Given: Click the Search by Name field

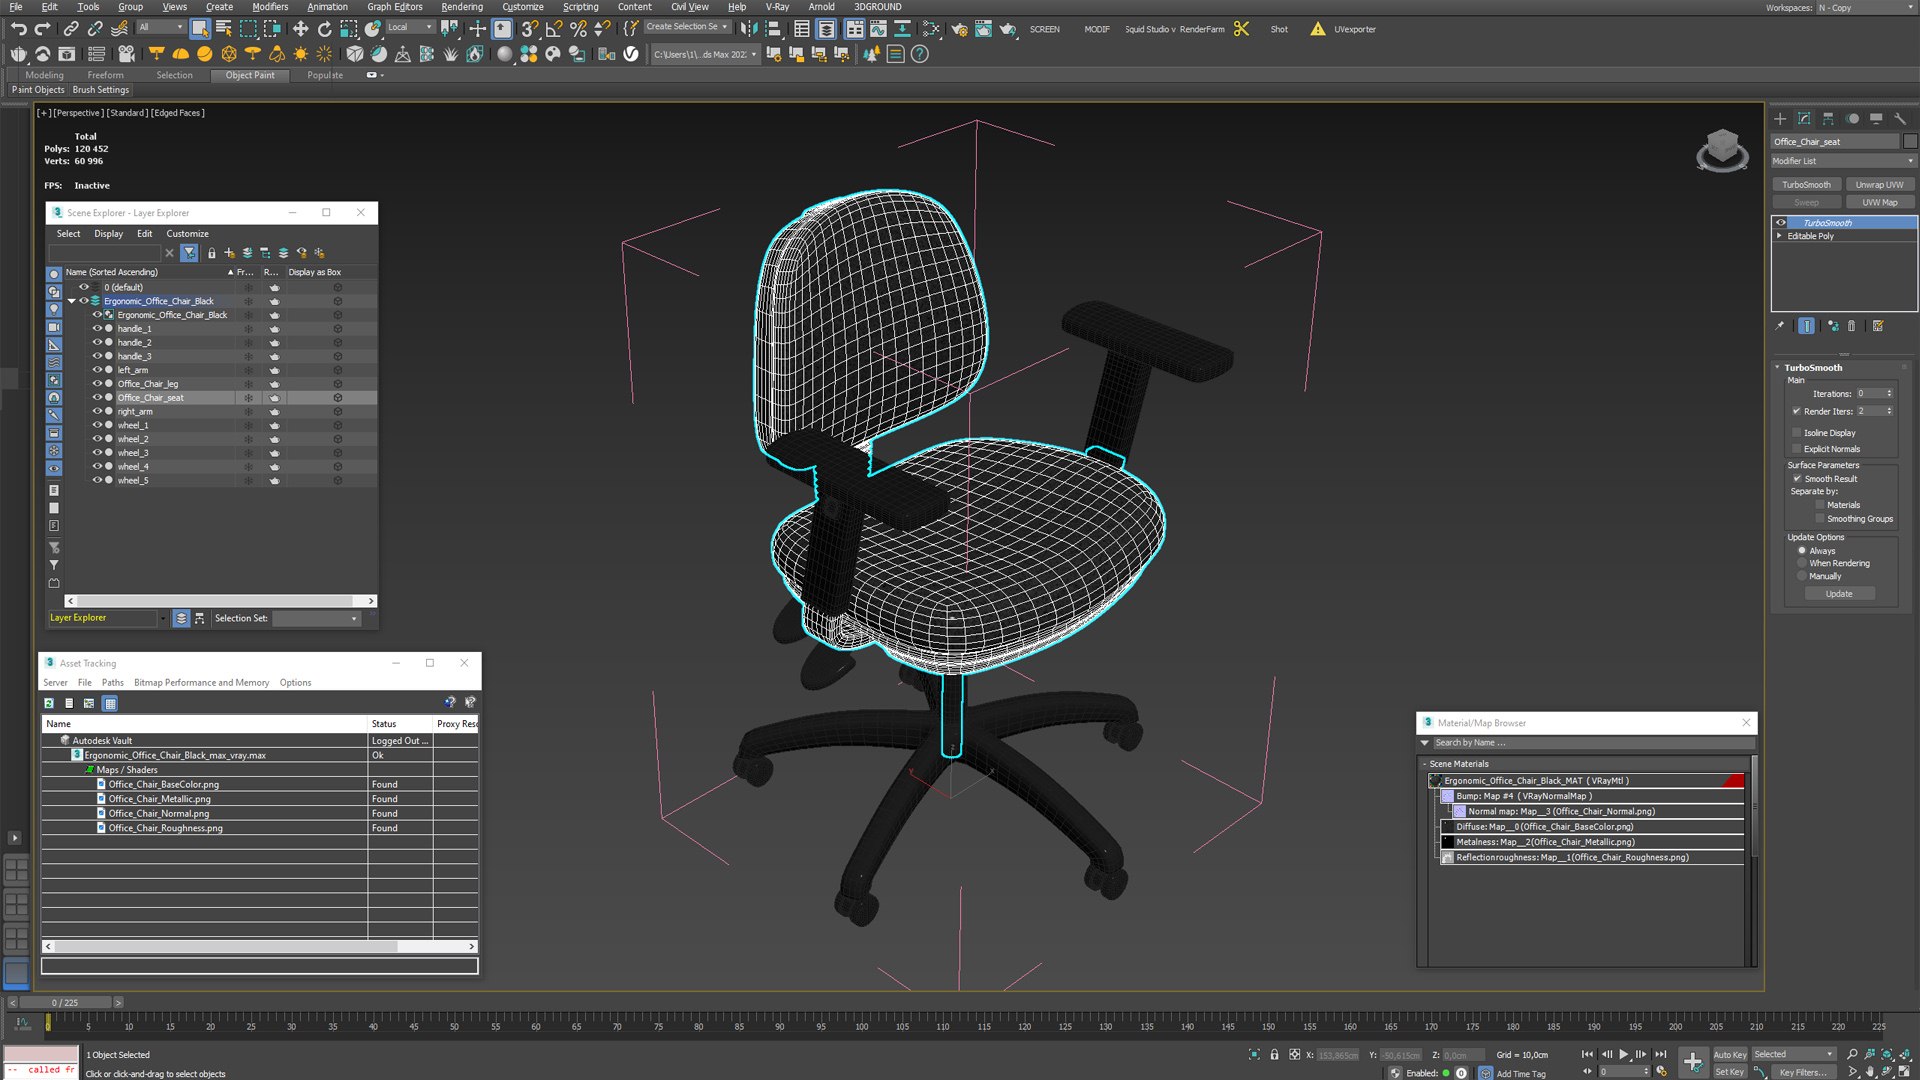Looking at the screenshot, I should (x=1594, y=743).
